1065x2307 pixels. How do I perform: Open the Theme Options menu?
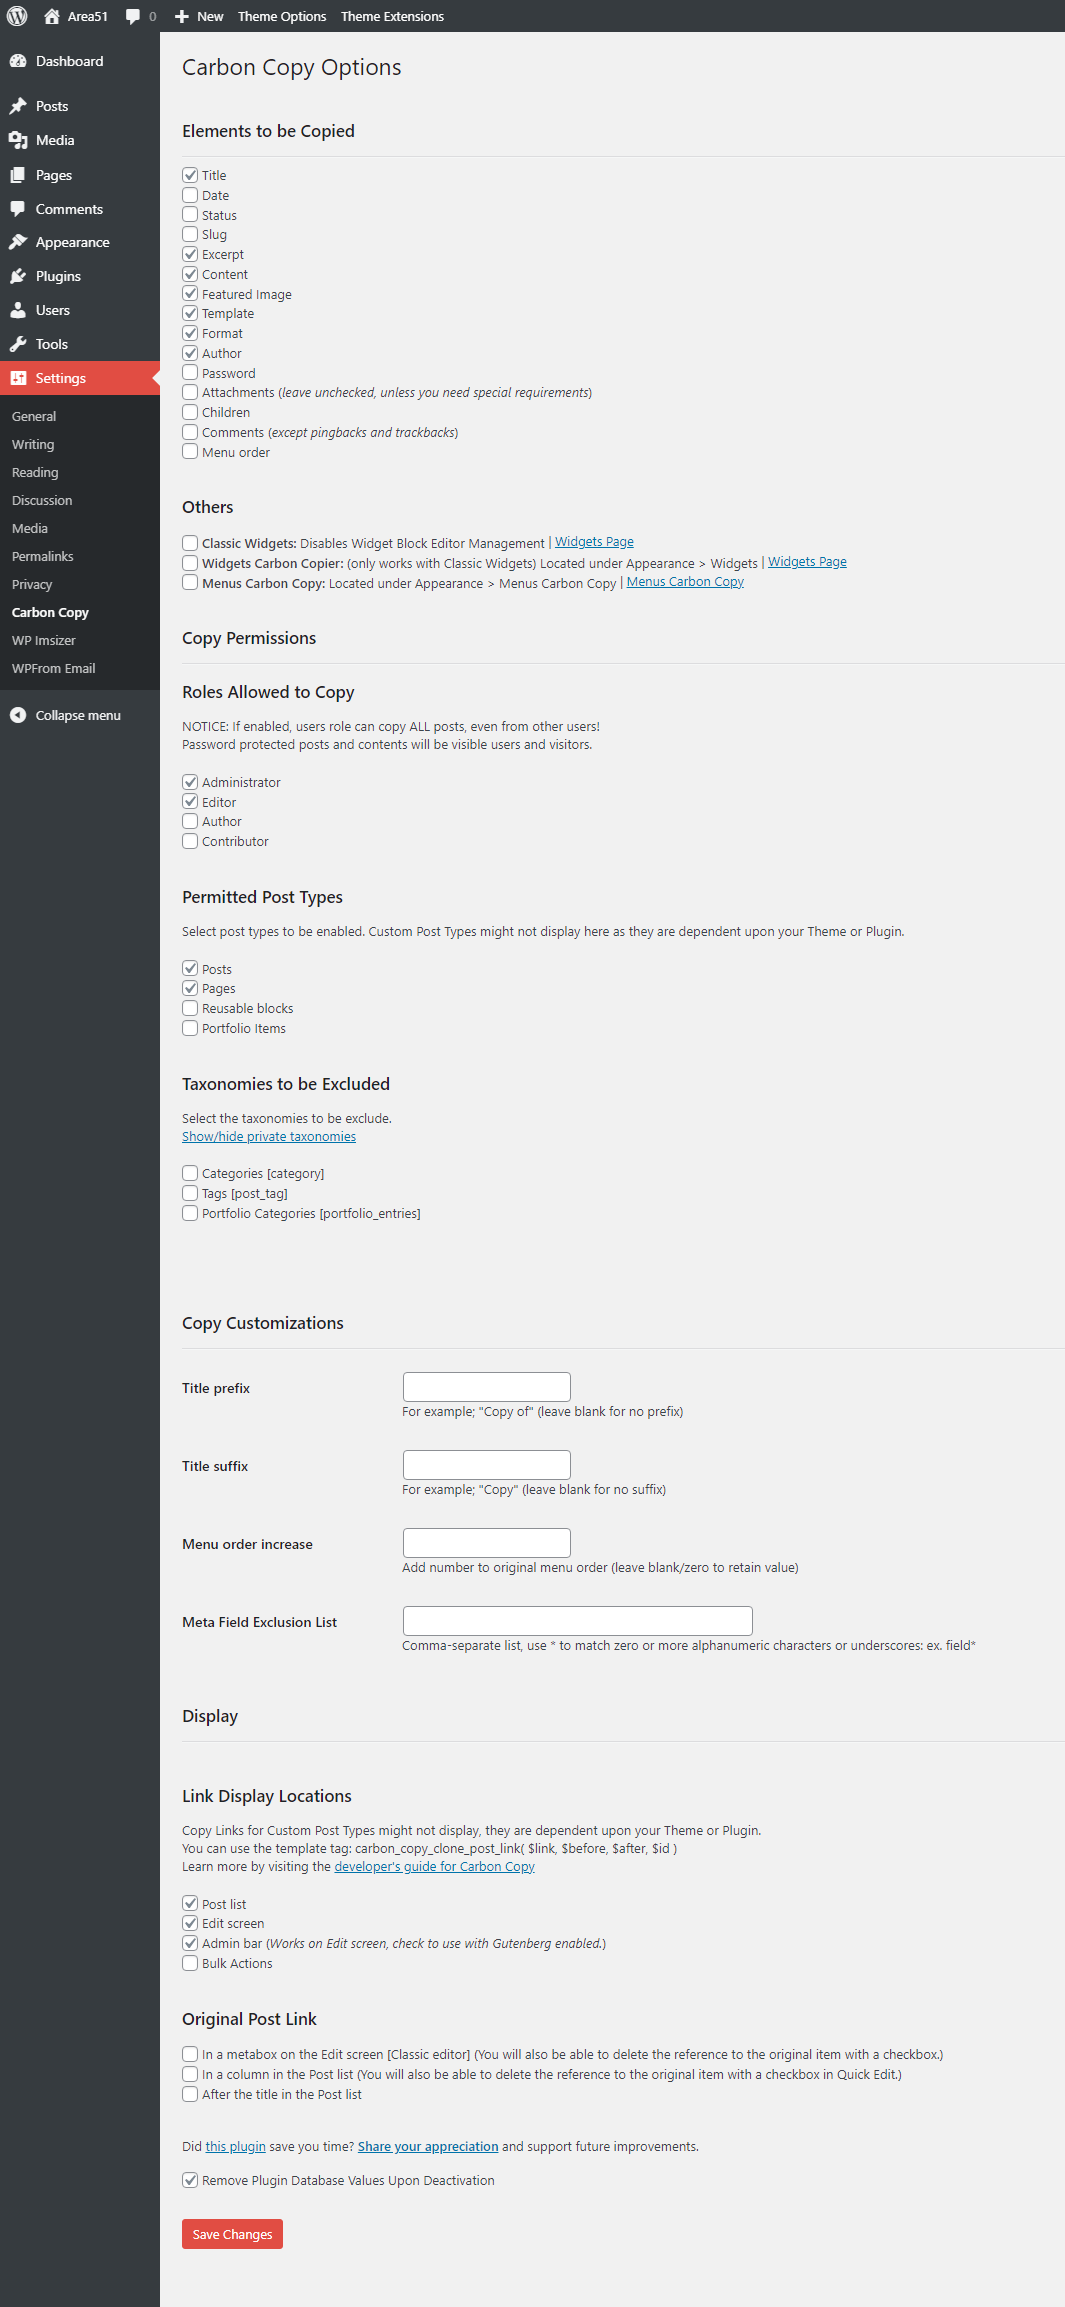click(282, 16)
